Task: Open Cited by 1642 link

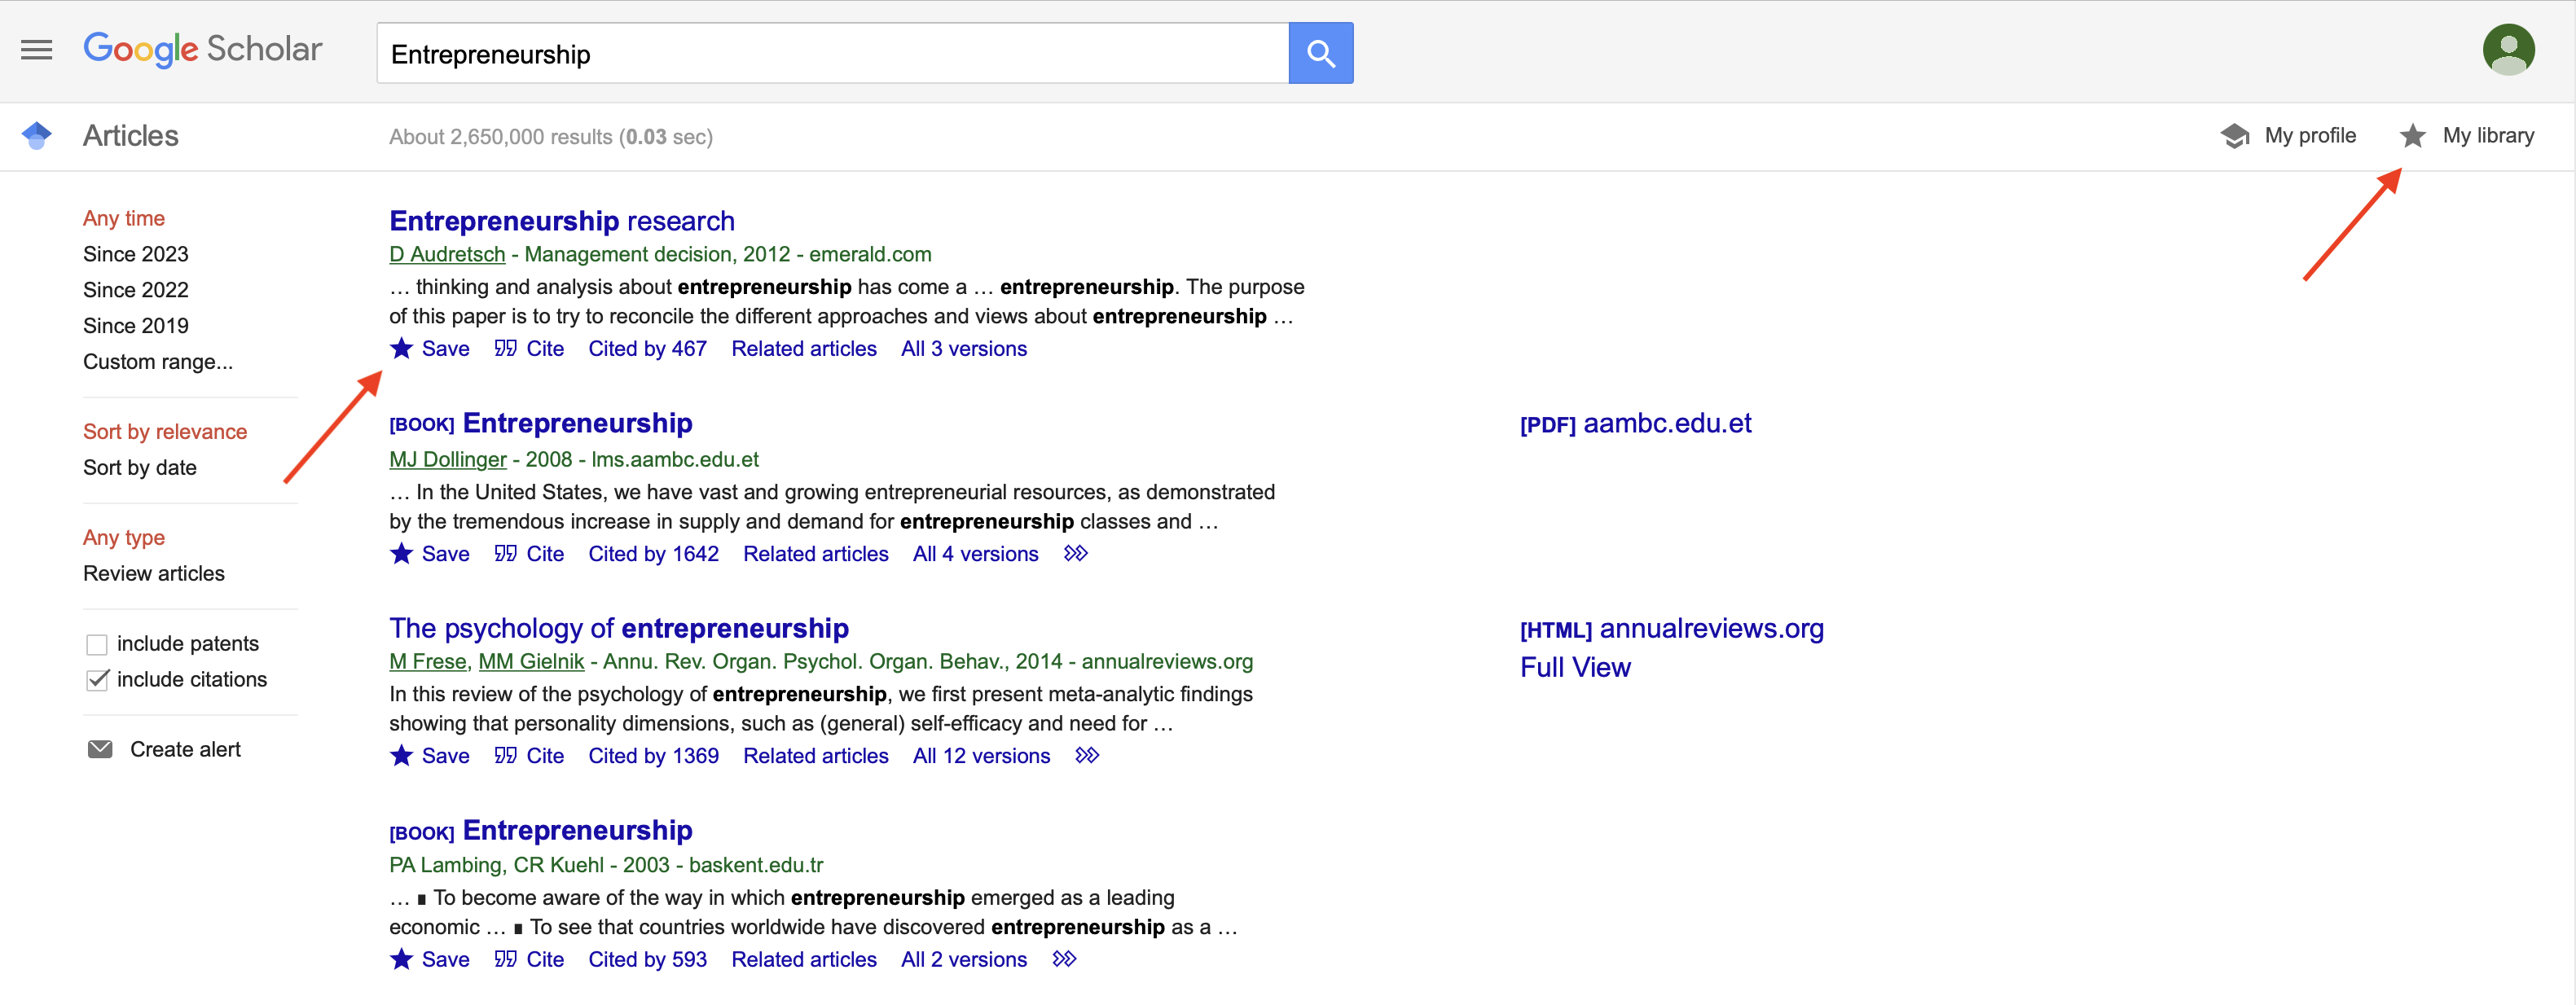Action: (653, 553)
